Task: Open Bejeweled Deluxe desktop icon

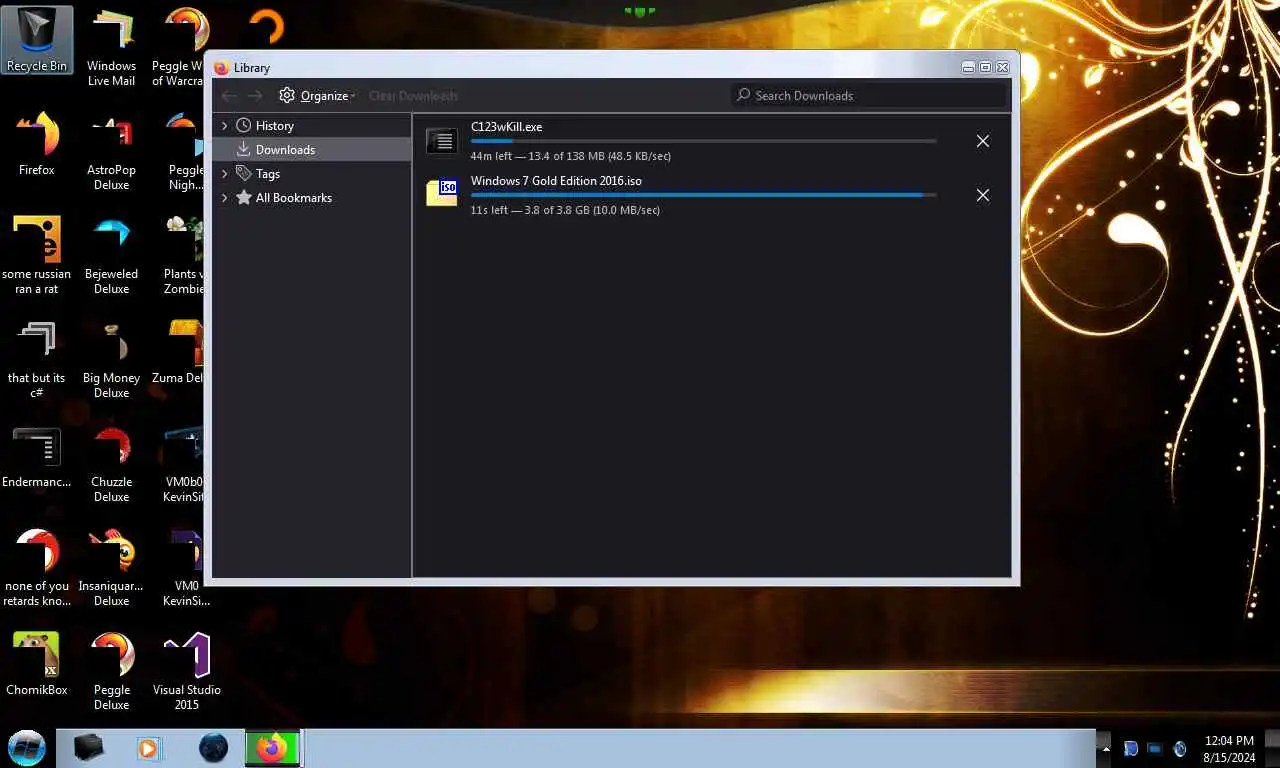Action: (x=112, y=255)
